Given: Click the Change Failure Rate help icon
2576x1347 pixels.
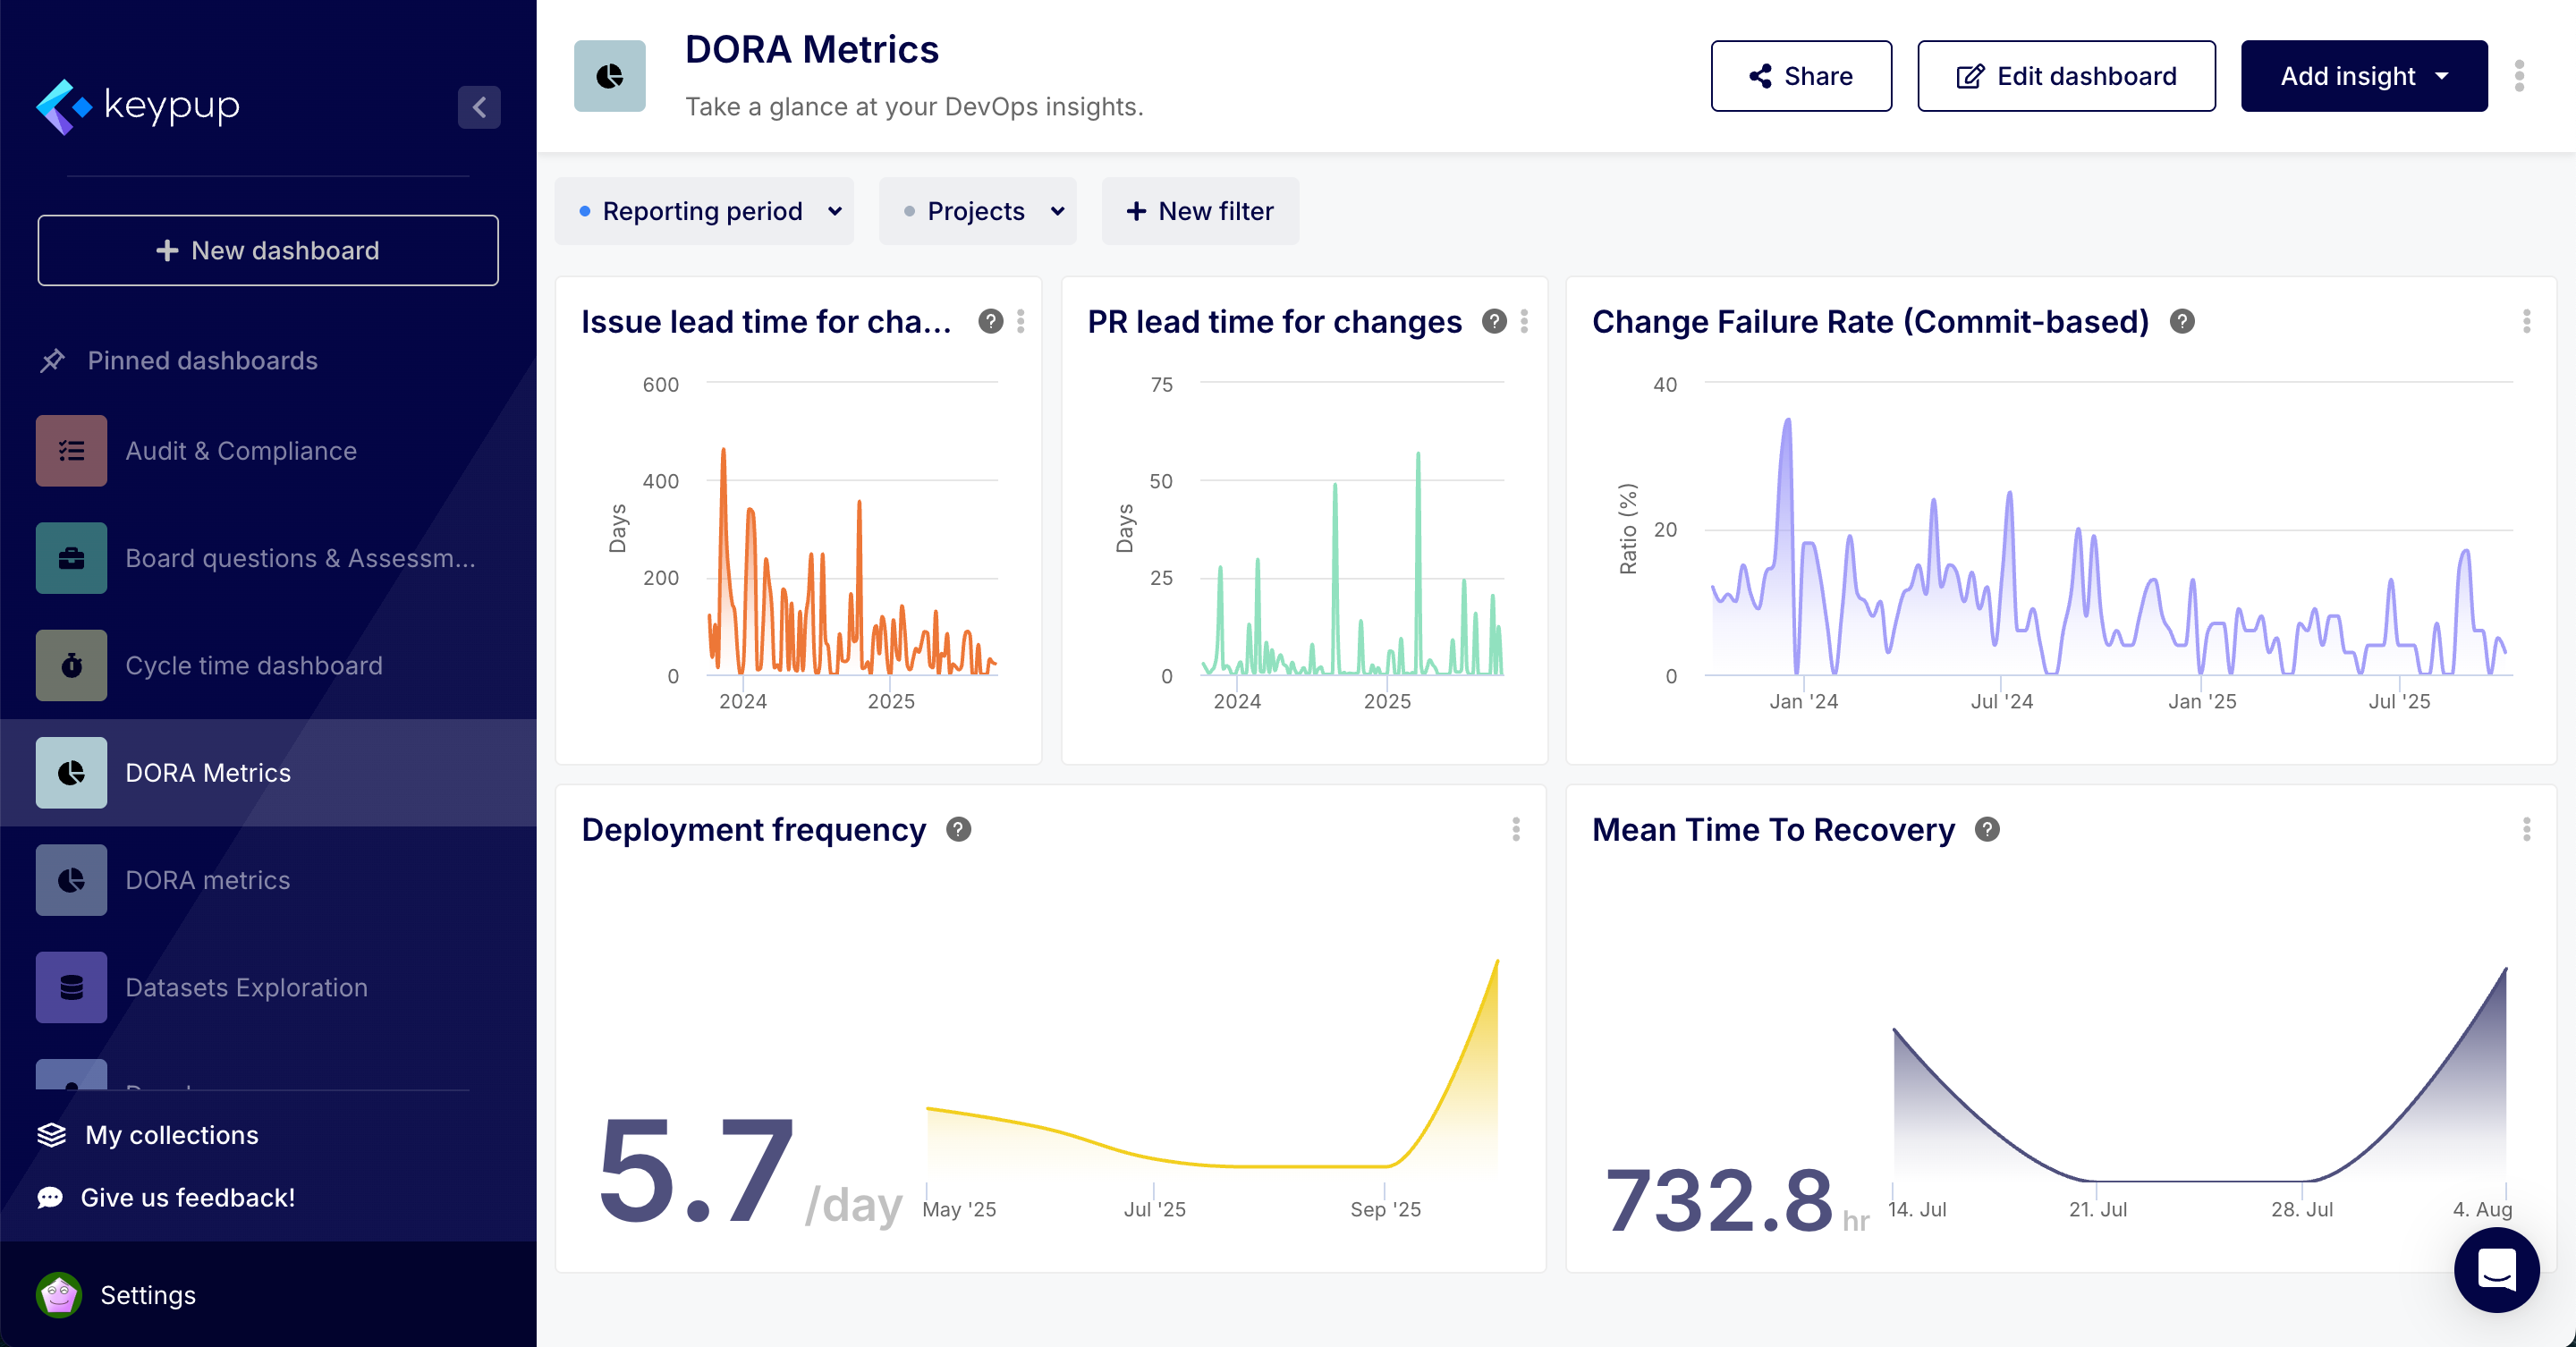Looking at the screenshot, I should [2181, 321].
